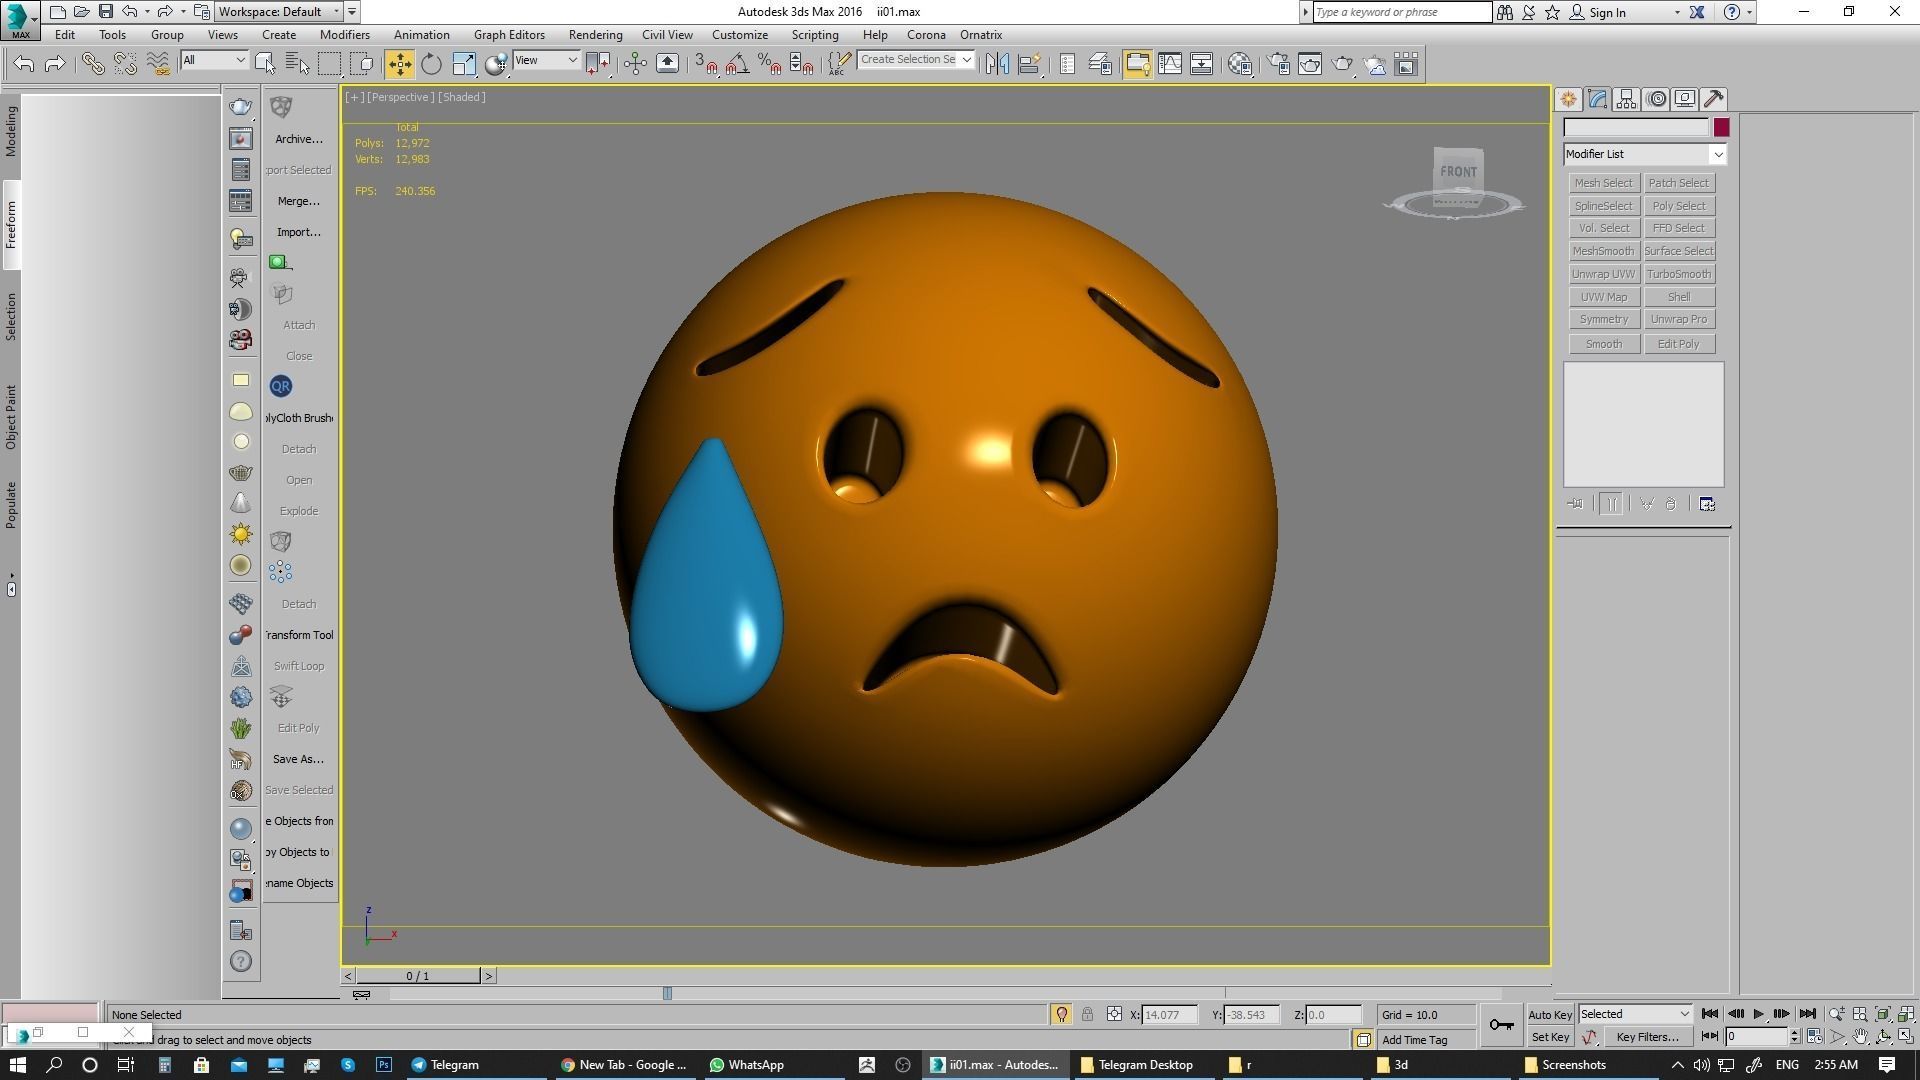
Task: Open the Selection Filter 'All' dropdown
Action: point(214,61)
